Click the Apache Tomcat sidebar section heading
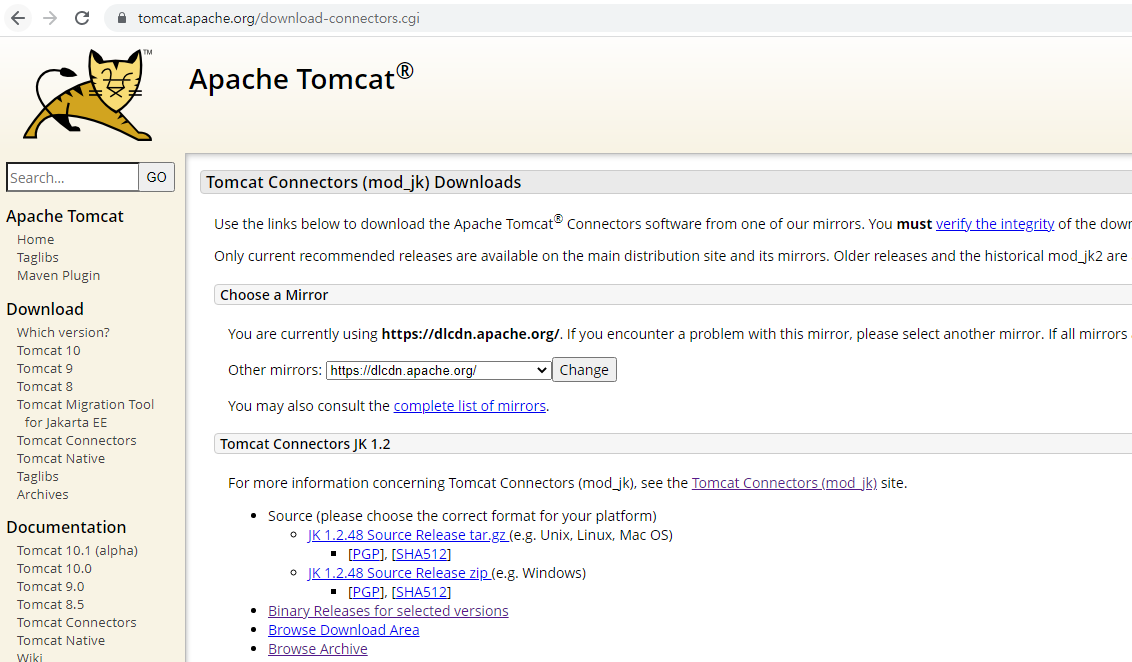The width and height of the screenshot is (1132, 662). tap(65, 216)
